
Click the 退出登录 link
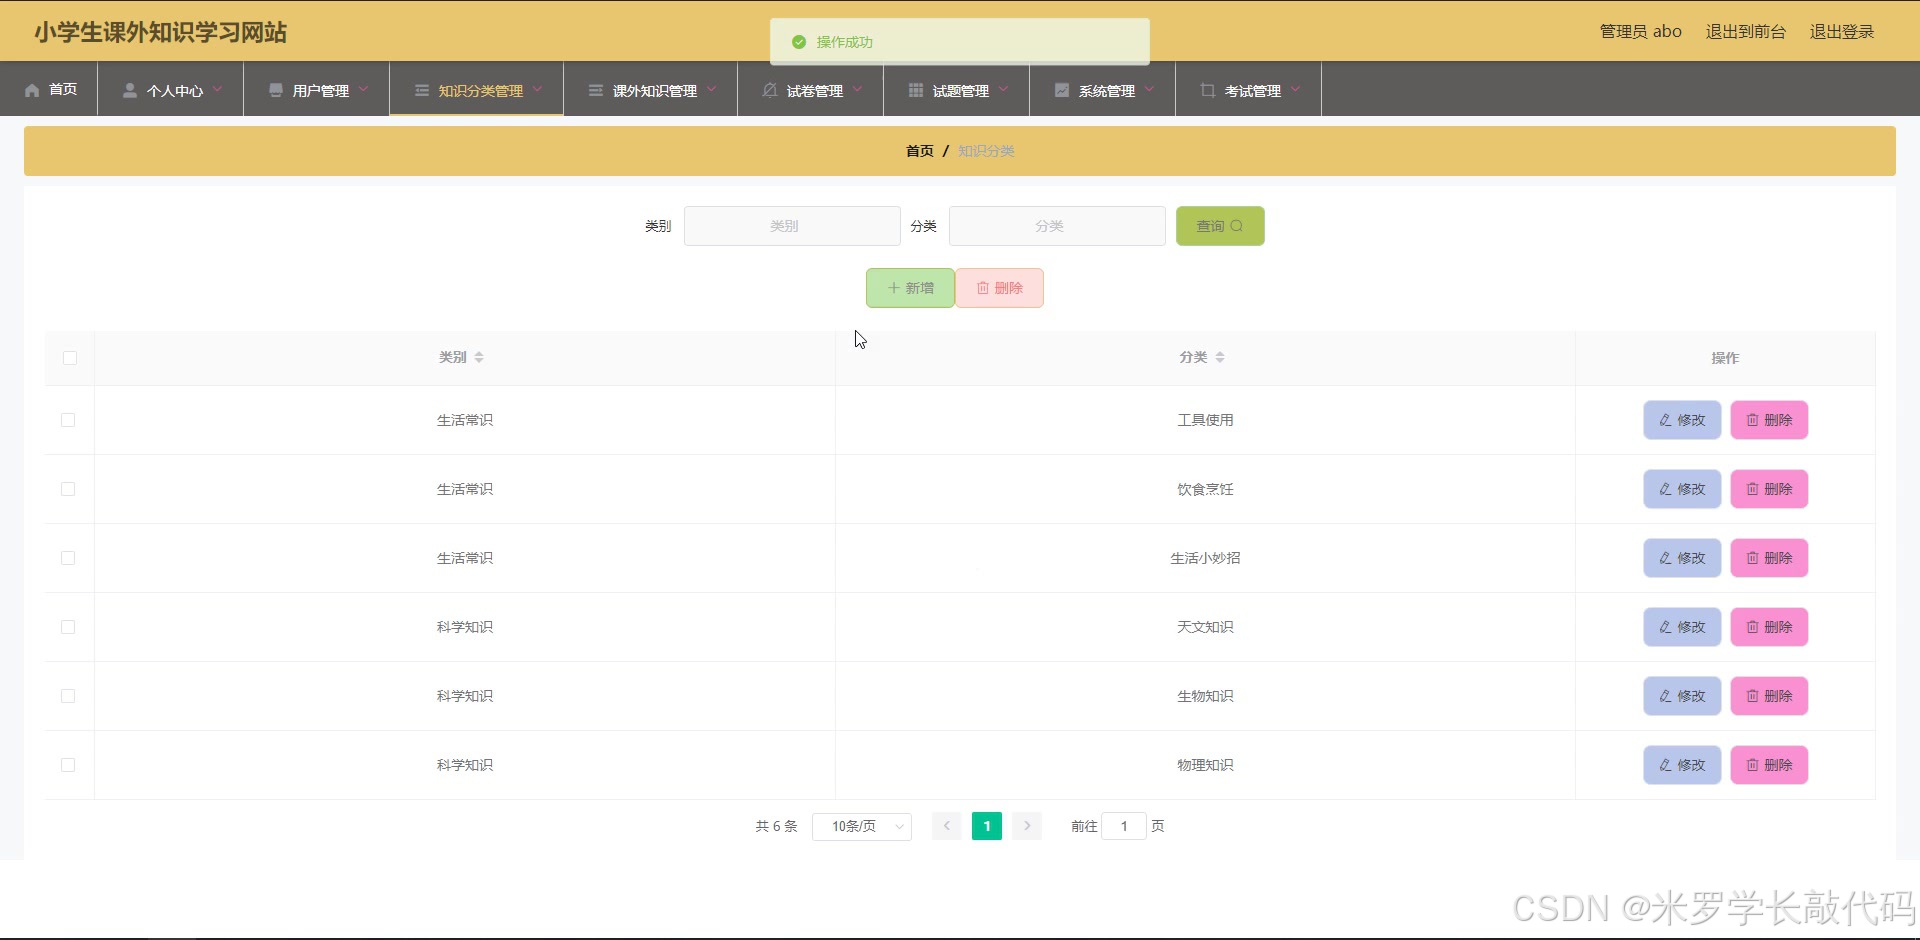point(1842,32)
